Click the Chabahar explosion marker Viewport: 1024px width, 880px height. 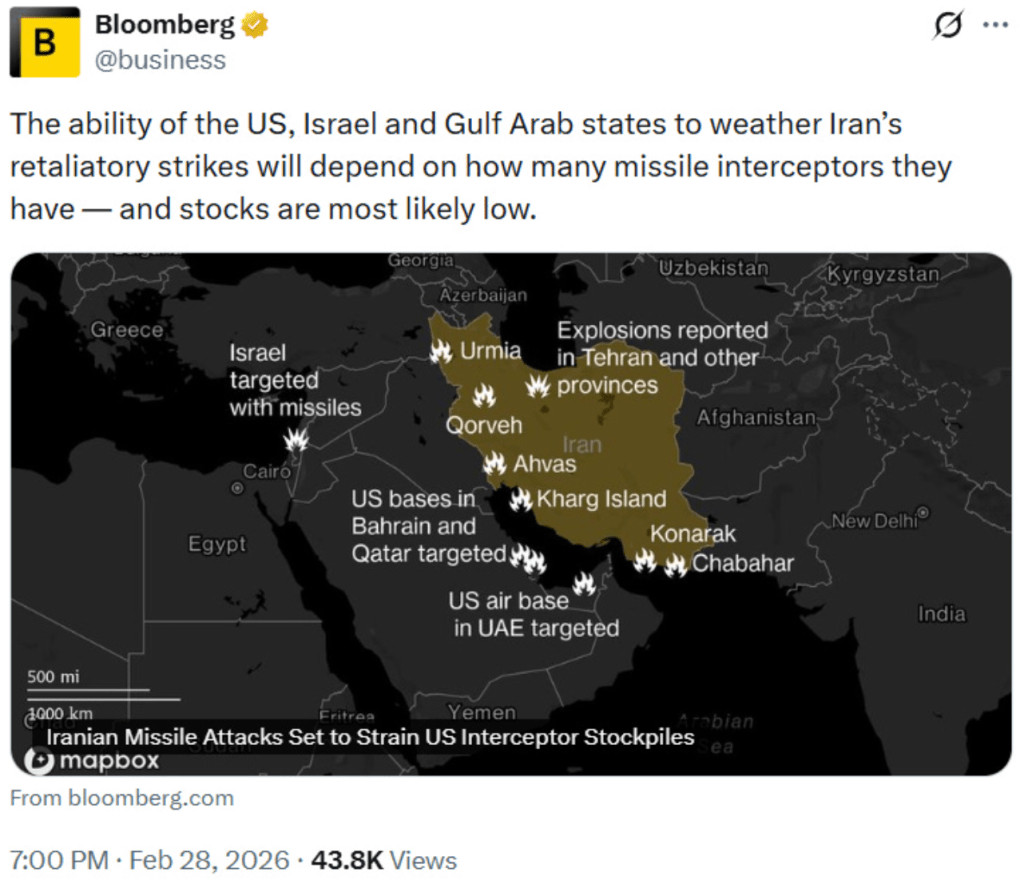[x=676, y=565]
